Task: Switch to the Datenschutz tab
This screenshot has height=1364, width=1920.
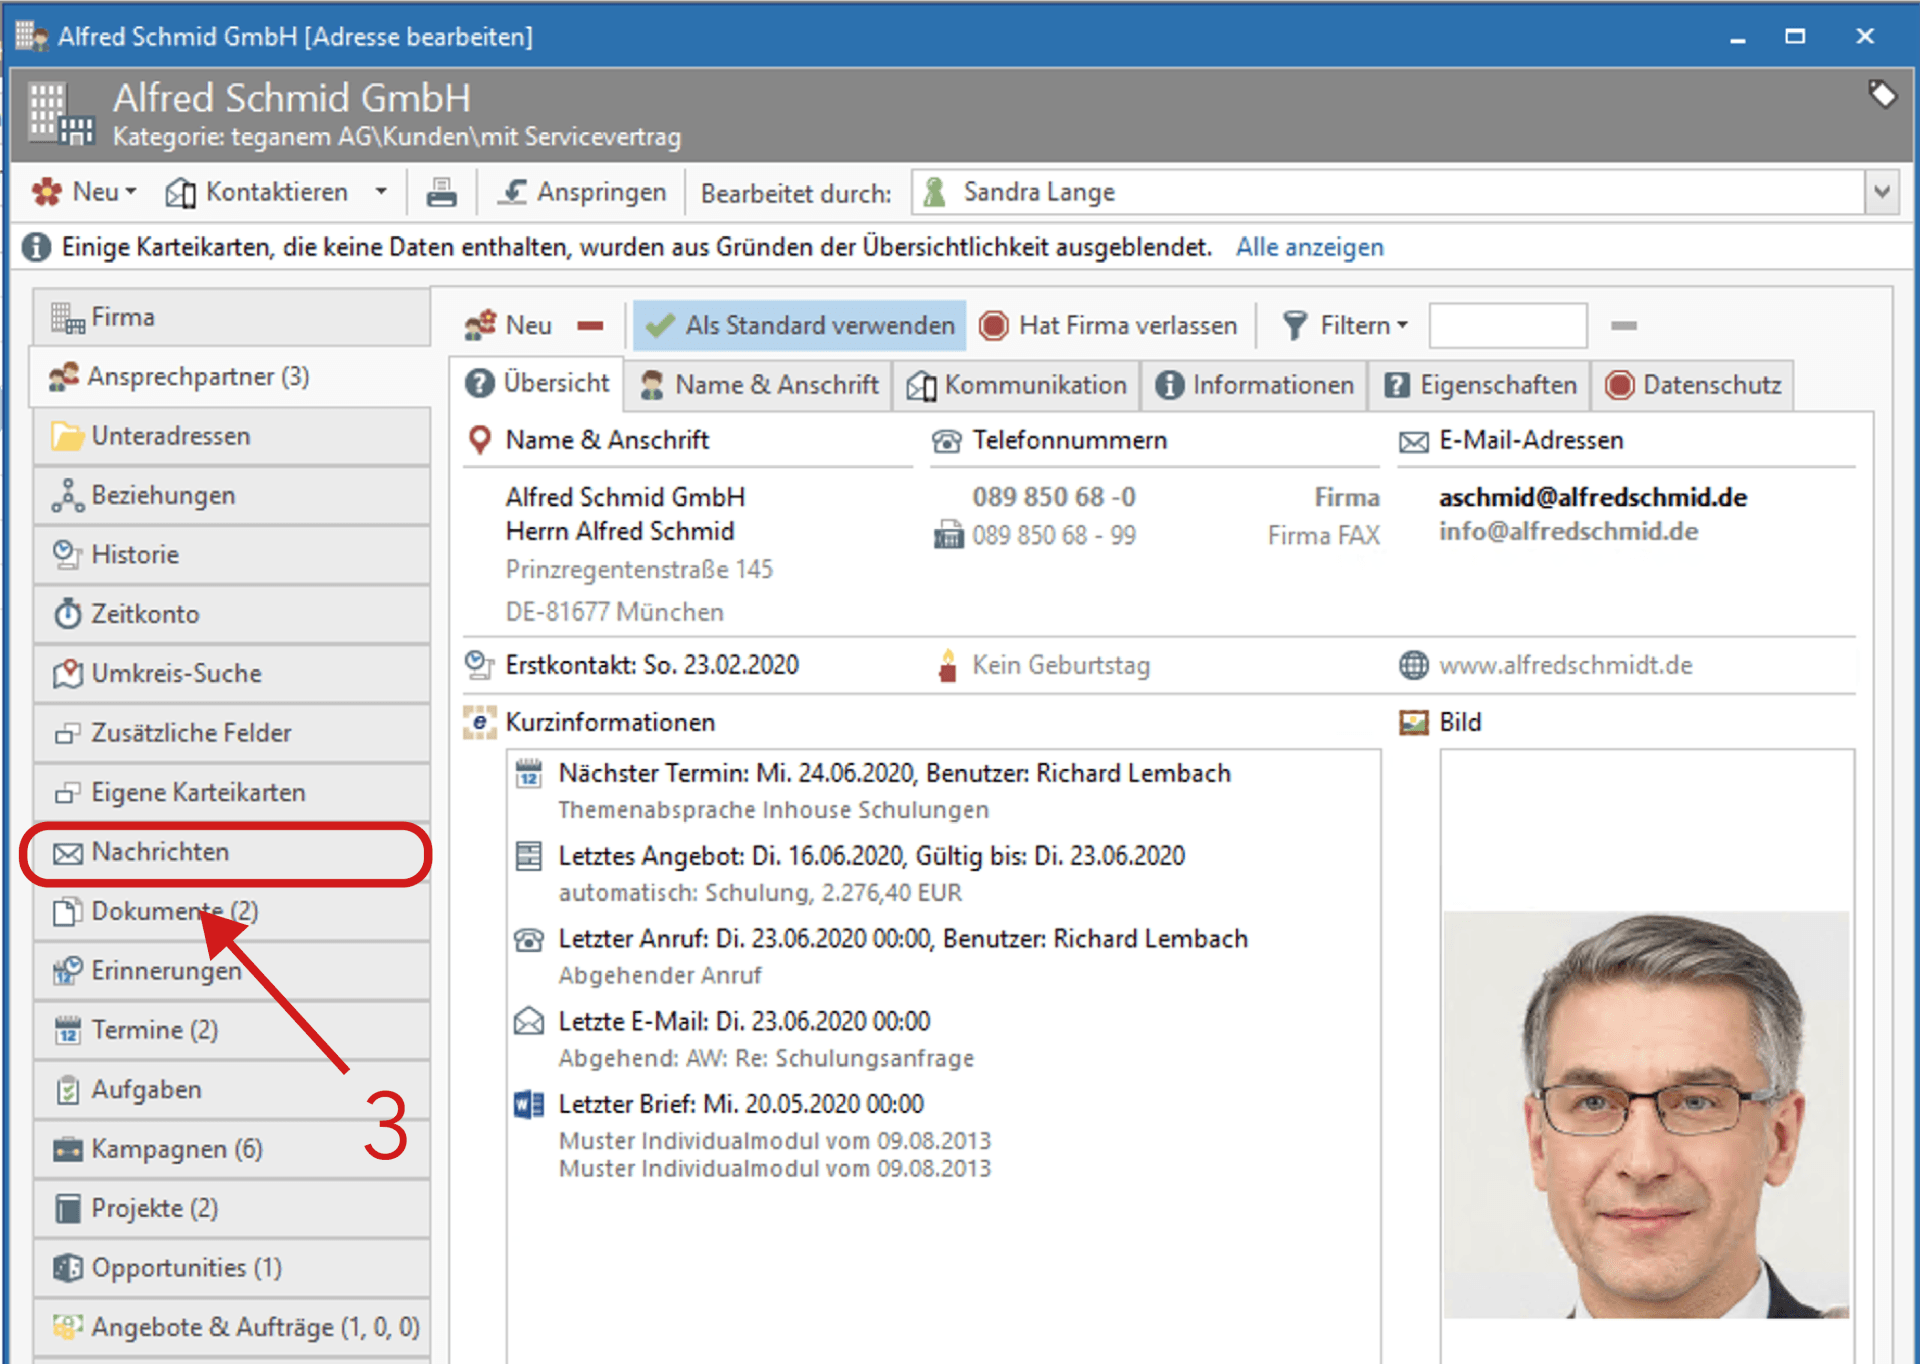Action: point(1693,386)
